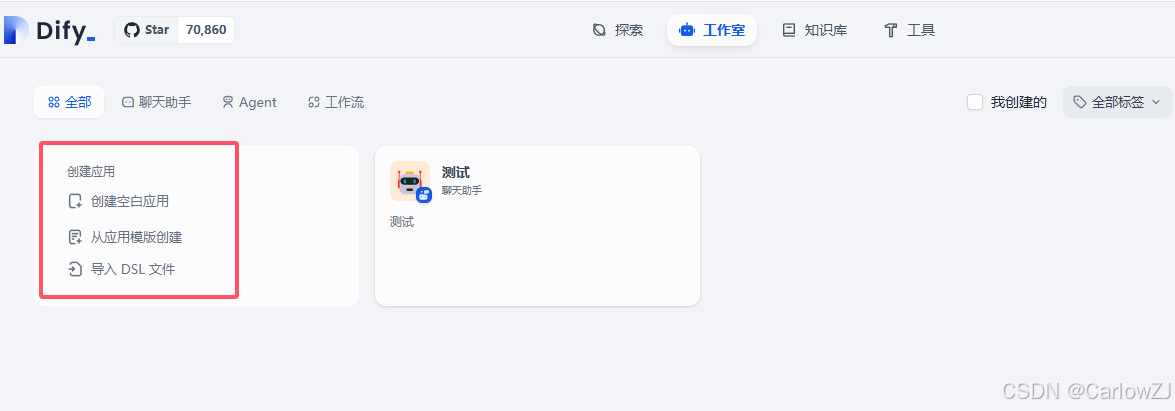The image size is (1175, 411).
Task: Click the tag icon in 全部标签
Action: [1079, 102]
